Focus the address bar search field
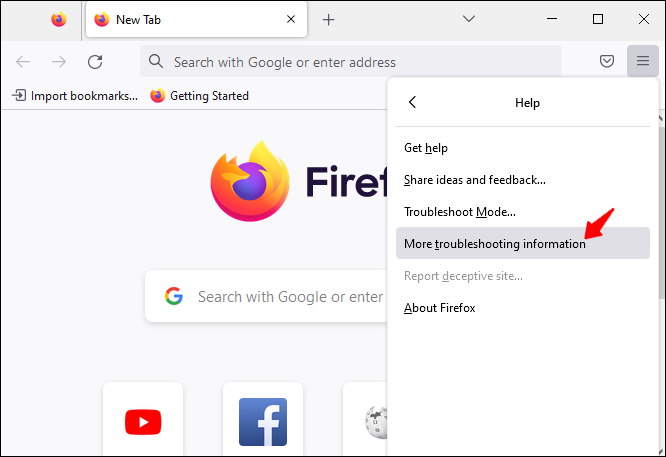Viewport: 666px width, 457px height. coord(351,62)
